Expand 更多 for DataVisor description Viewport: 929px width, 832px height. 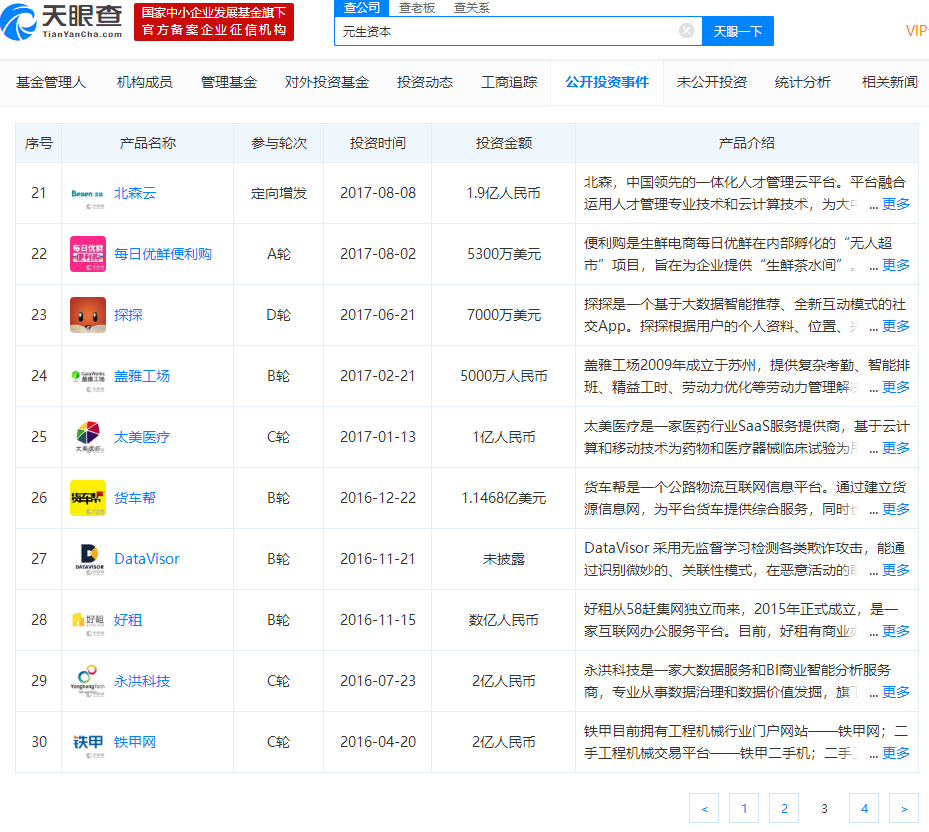pyautogui.click(x=896, y=570)
